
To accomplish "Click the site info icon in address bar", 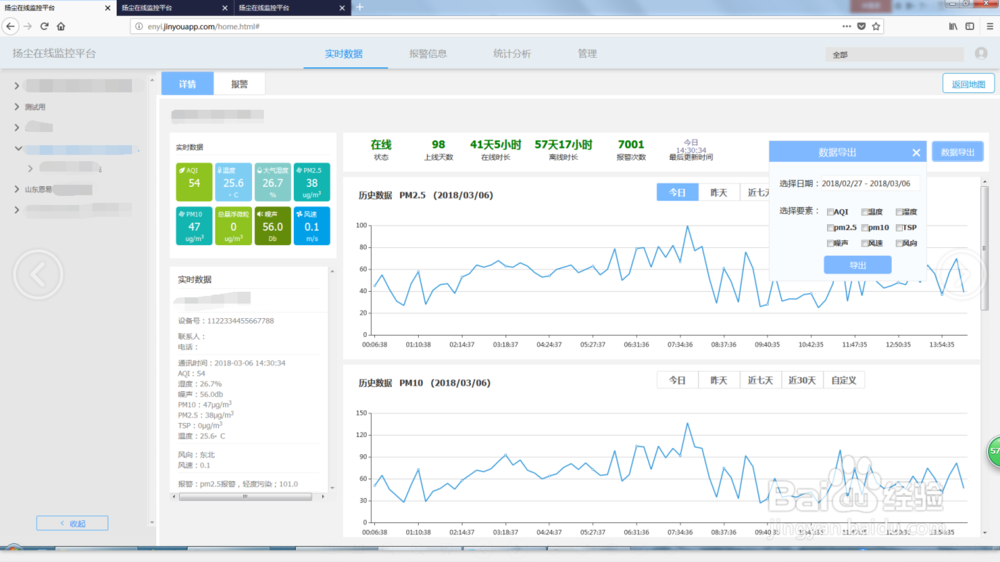I will coord(139,26).
